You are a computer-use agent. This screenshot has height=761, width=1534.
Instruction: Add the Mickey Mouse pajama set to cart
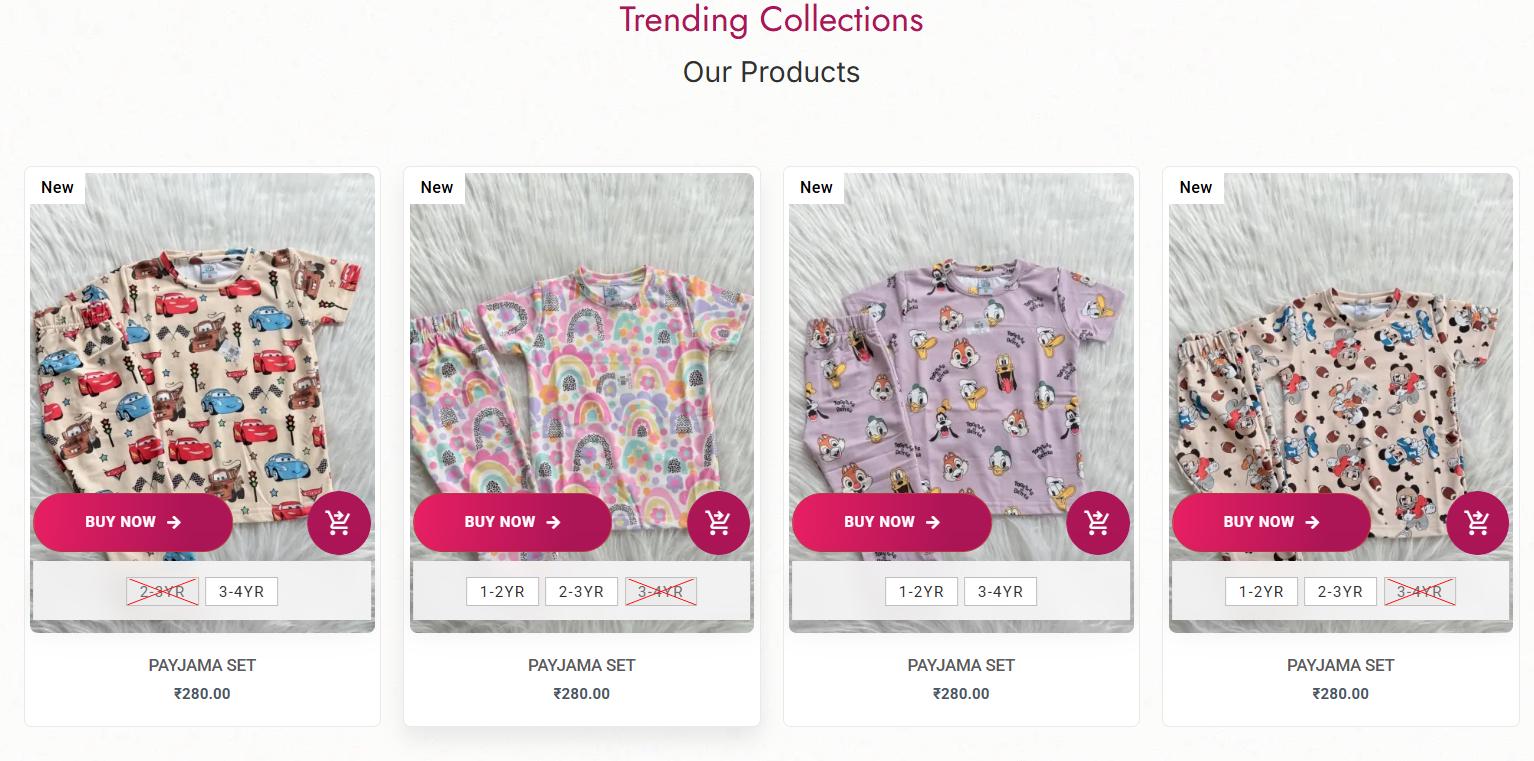click(x=1477, y=523)
